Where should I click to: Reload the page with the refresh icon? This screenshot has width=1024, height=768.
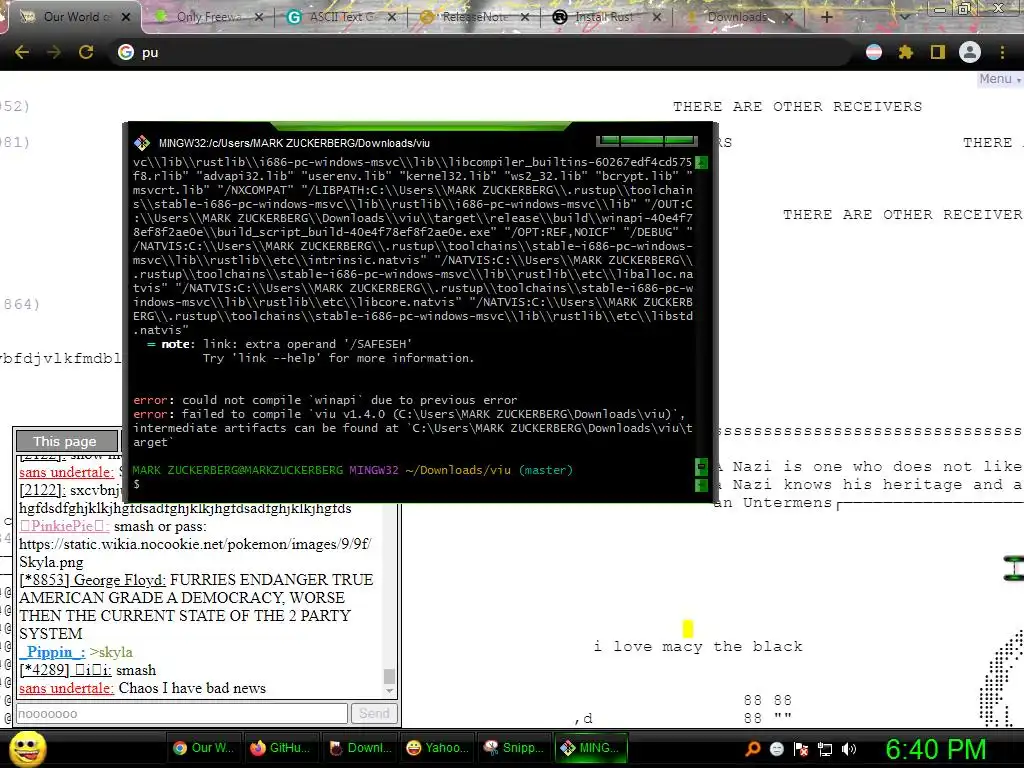click(x=86, y=52)
